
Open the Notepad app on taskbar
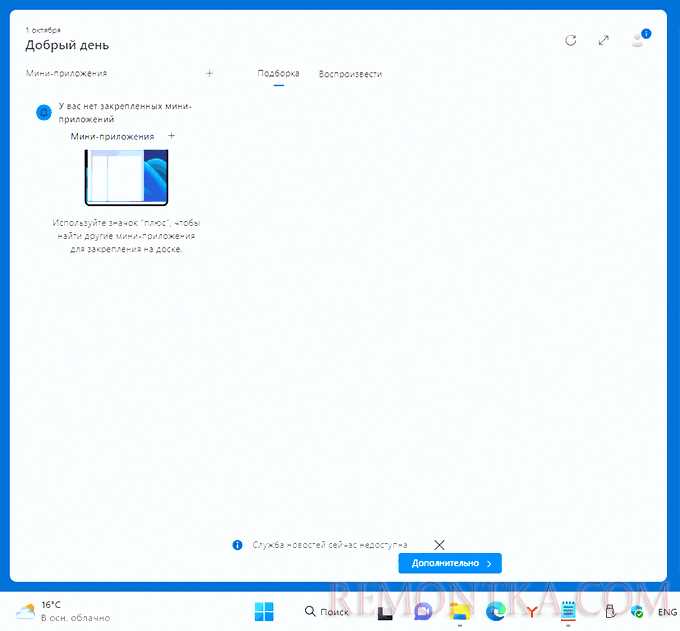(x=568, y=611)
